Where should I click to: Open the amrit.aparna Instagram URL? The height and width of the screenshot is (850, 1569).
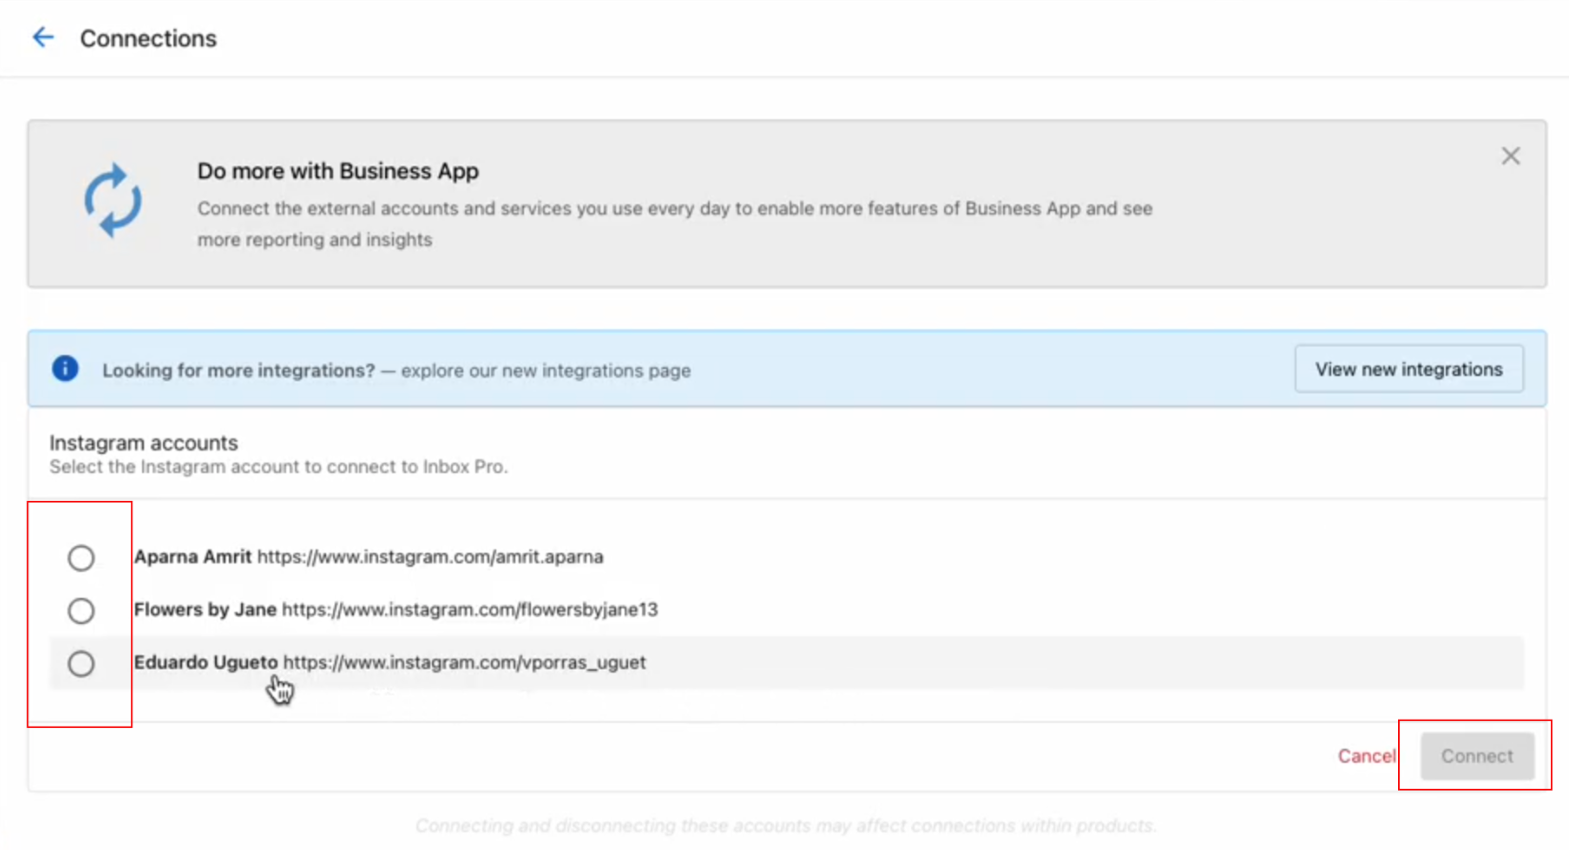pyautogui.click(x=430, y=557)
